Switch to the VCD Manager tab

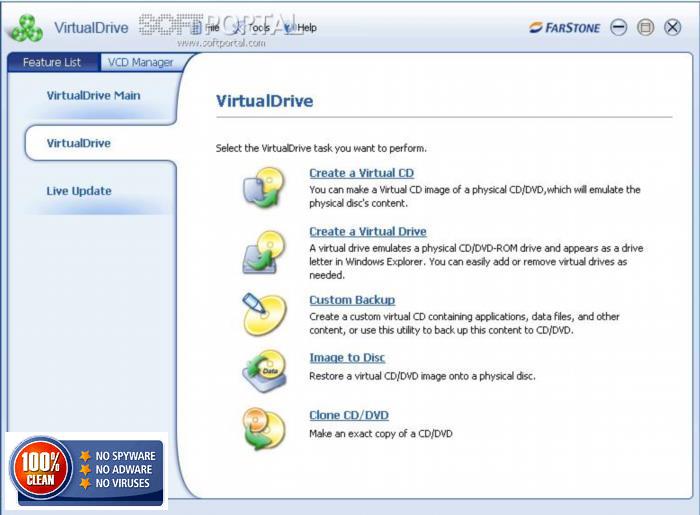141,62
